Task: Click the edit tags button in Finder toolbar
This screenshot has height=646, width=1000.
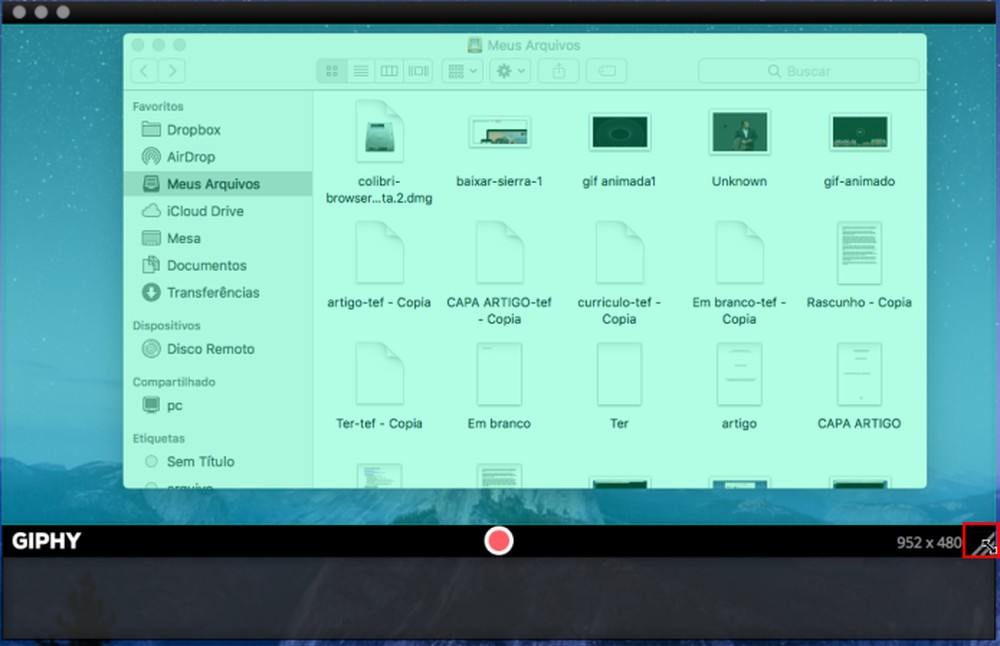Action: pos(607,71)
